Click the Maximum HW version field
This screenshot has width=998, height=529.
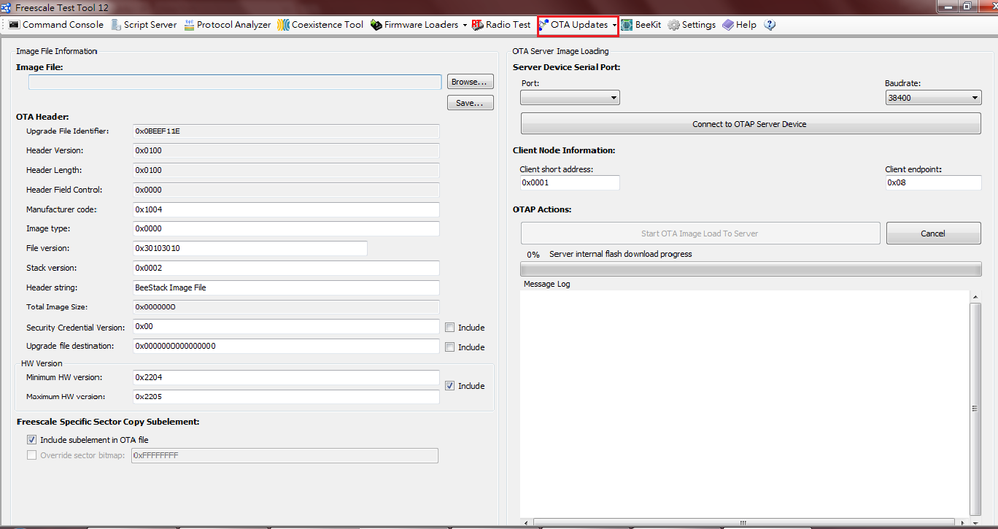[286, 397]
